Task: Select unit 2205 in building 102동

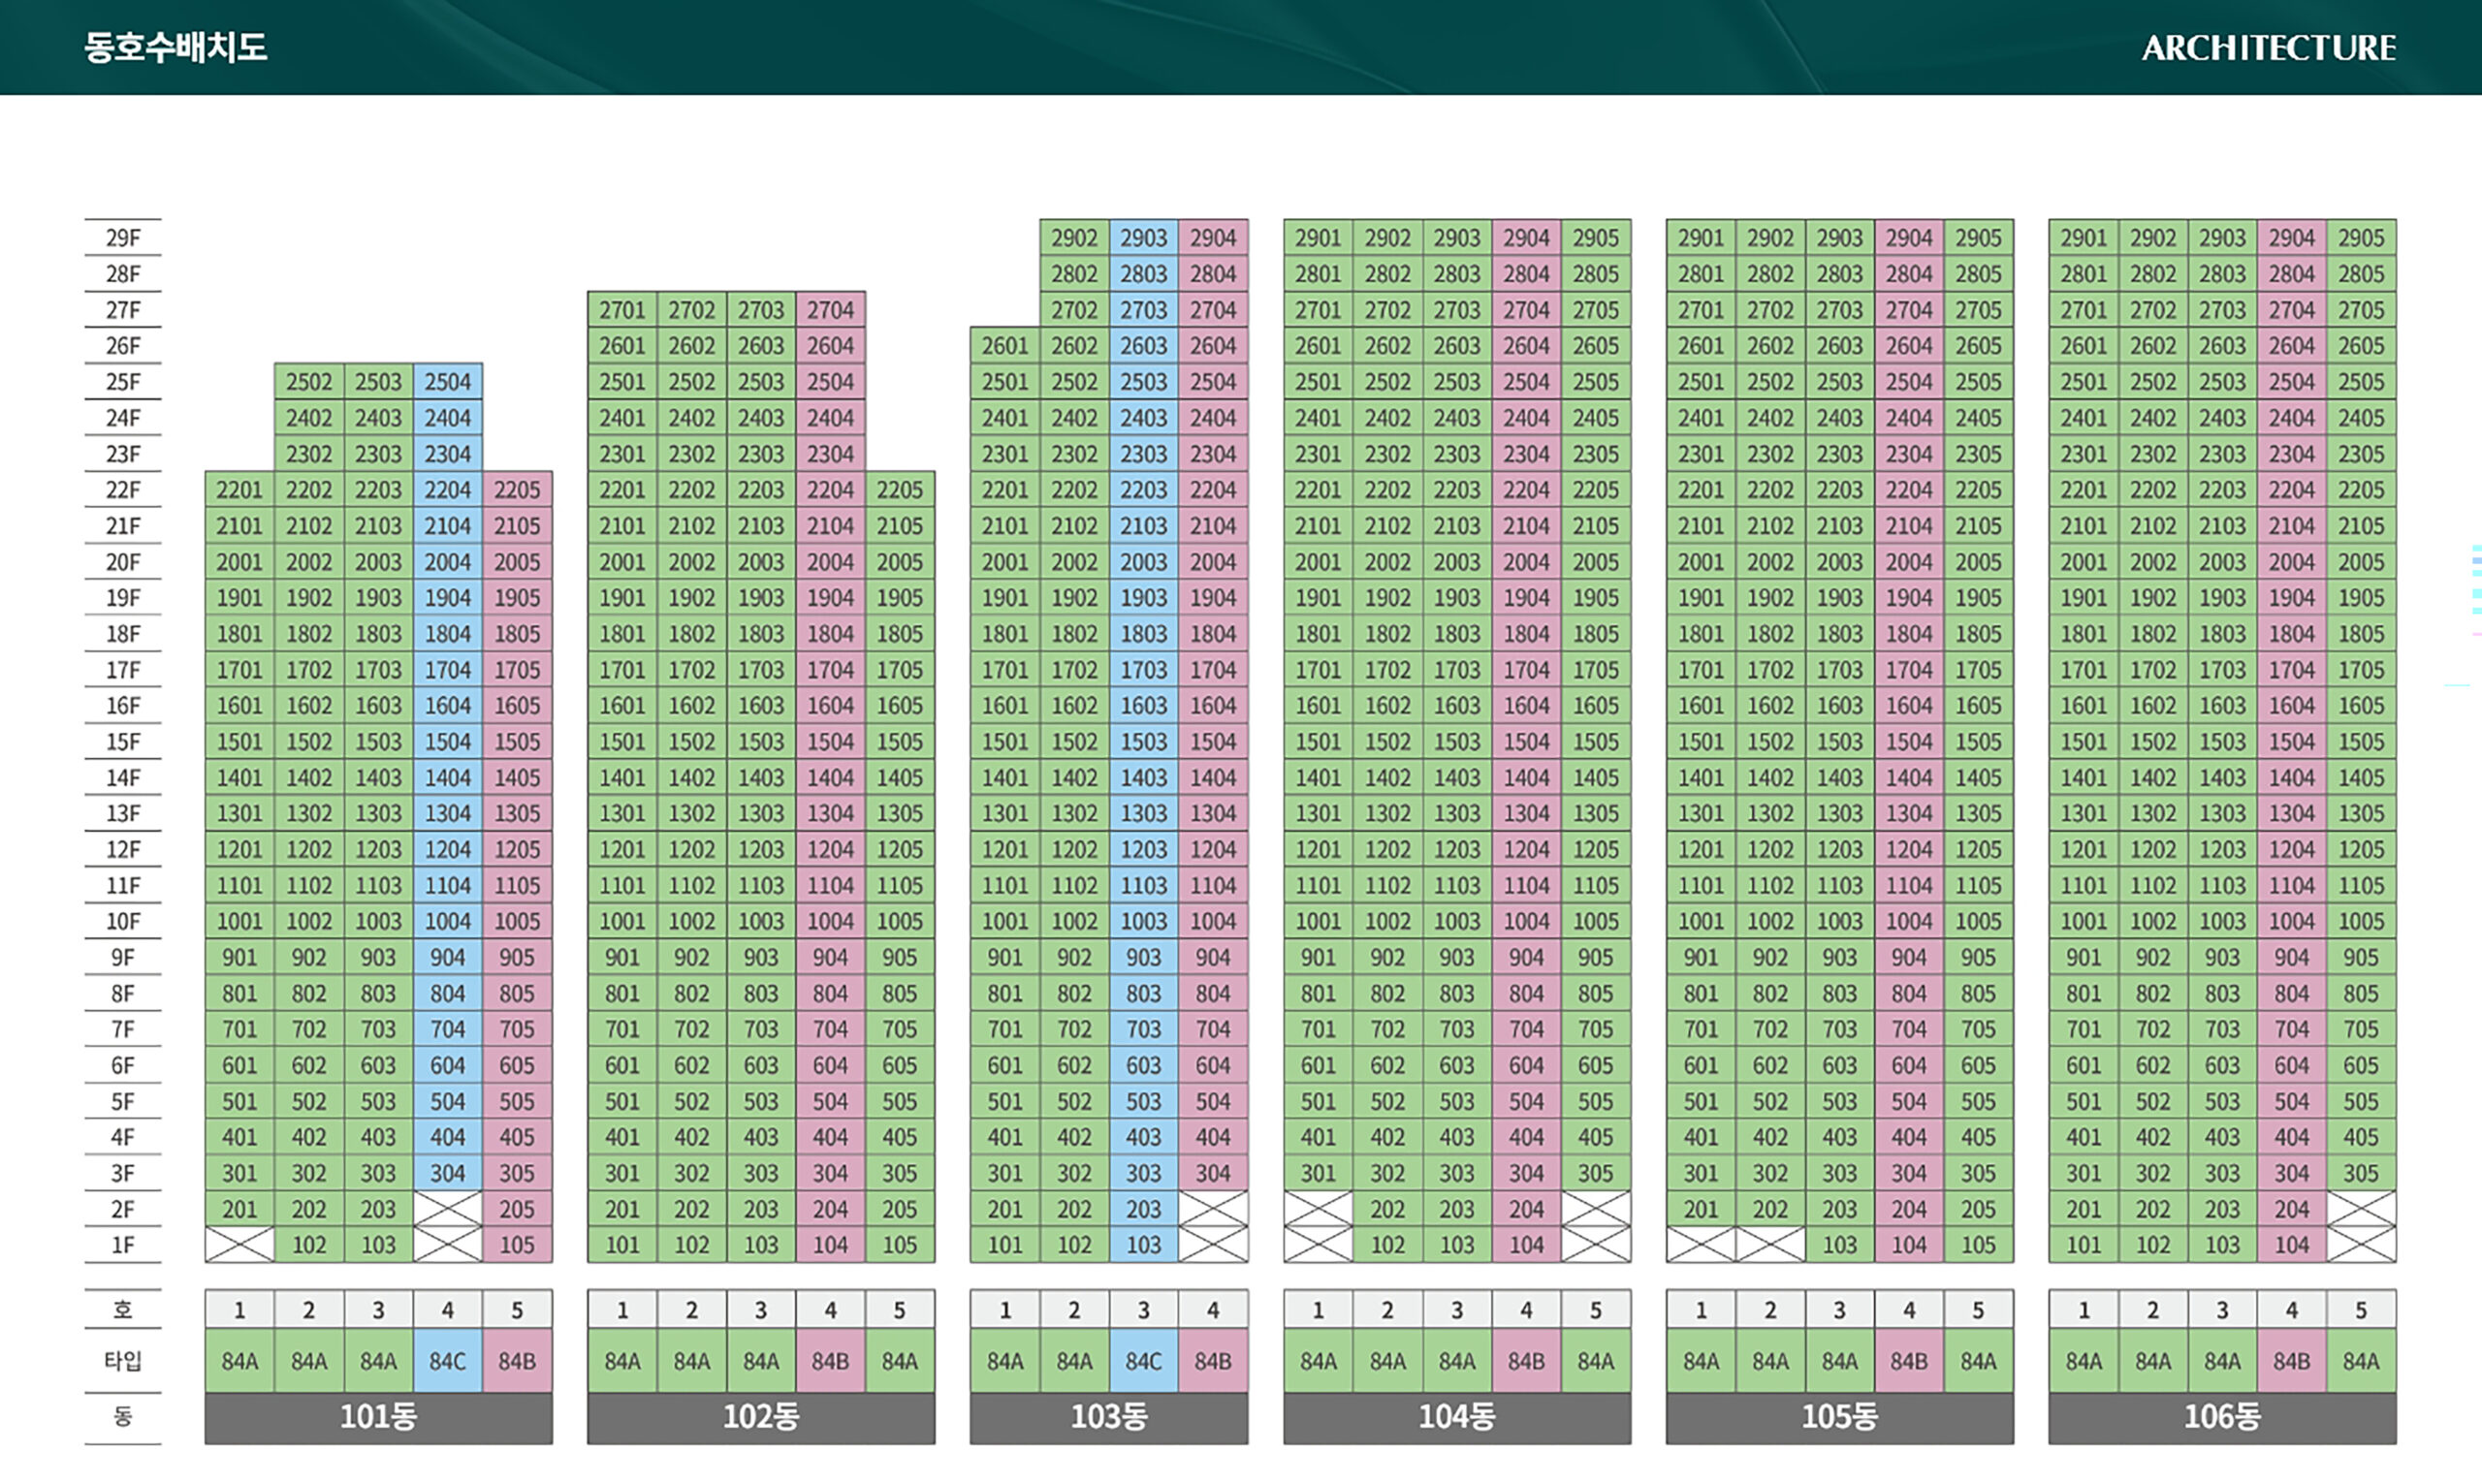Action: (x=899, y=490)
